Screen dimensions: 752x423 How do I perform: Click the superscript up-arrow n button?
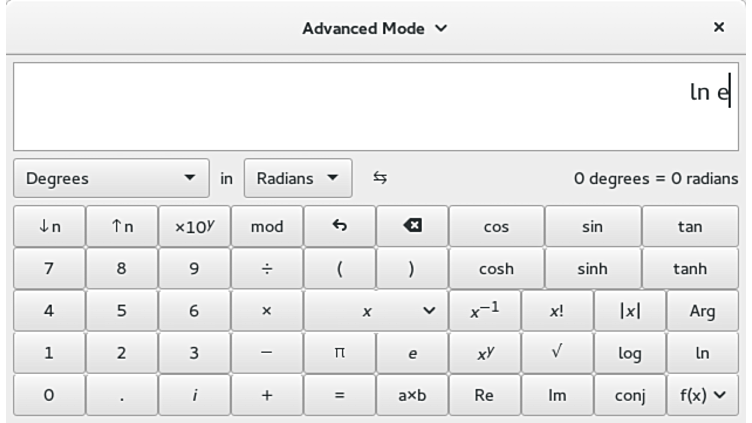[121, 226]
